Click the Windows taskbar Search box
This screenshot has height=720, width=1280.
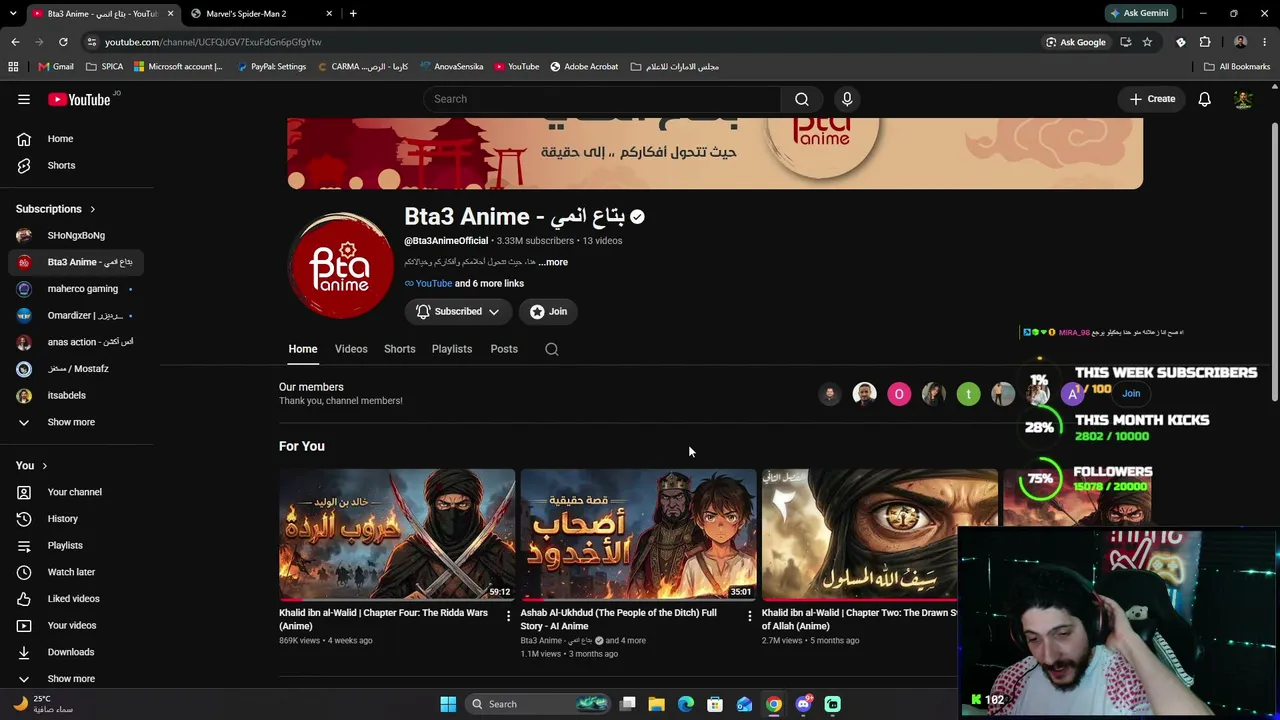[539, 704]
